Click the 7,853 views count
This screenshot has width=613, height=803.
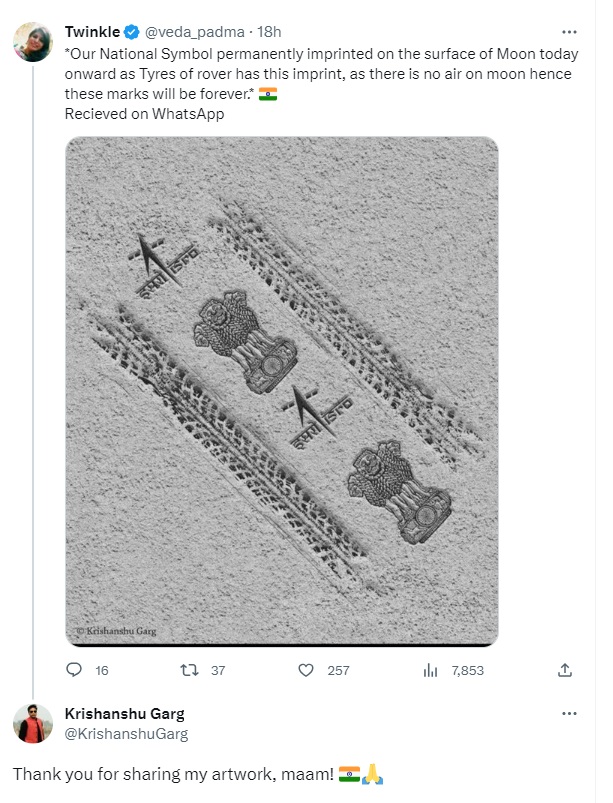point(467,670)
